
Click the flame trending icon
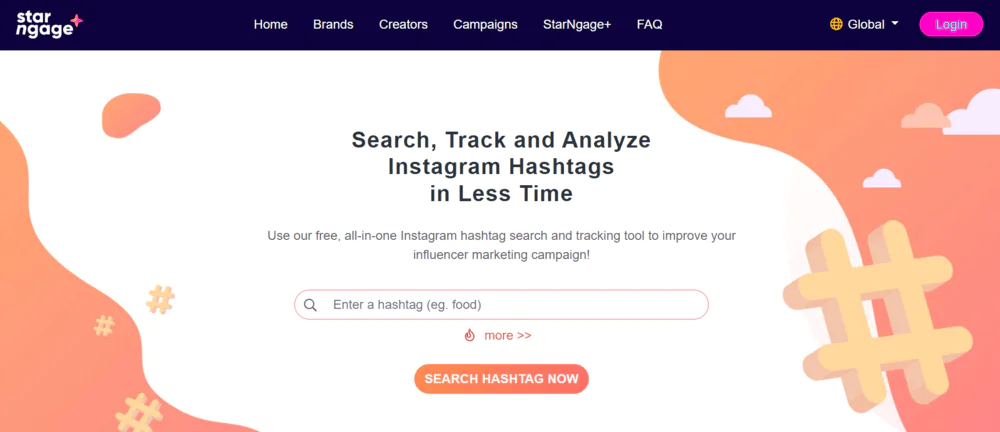coord(470,336)
